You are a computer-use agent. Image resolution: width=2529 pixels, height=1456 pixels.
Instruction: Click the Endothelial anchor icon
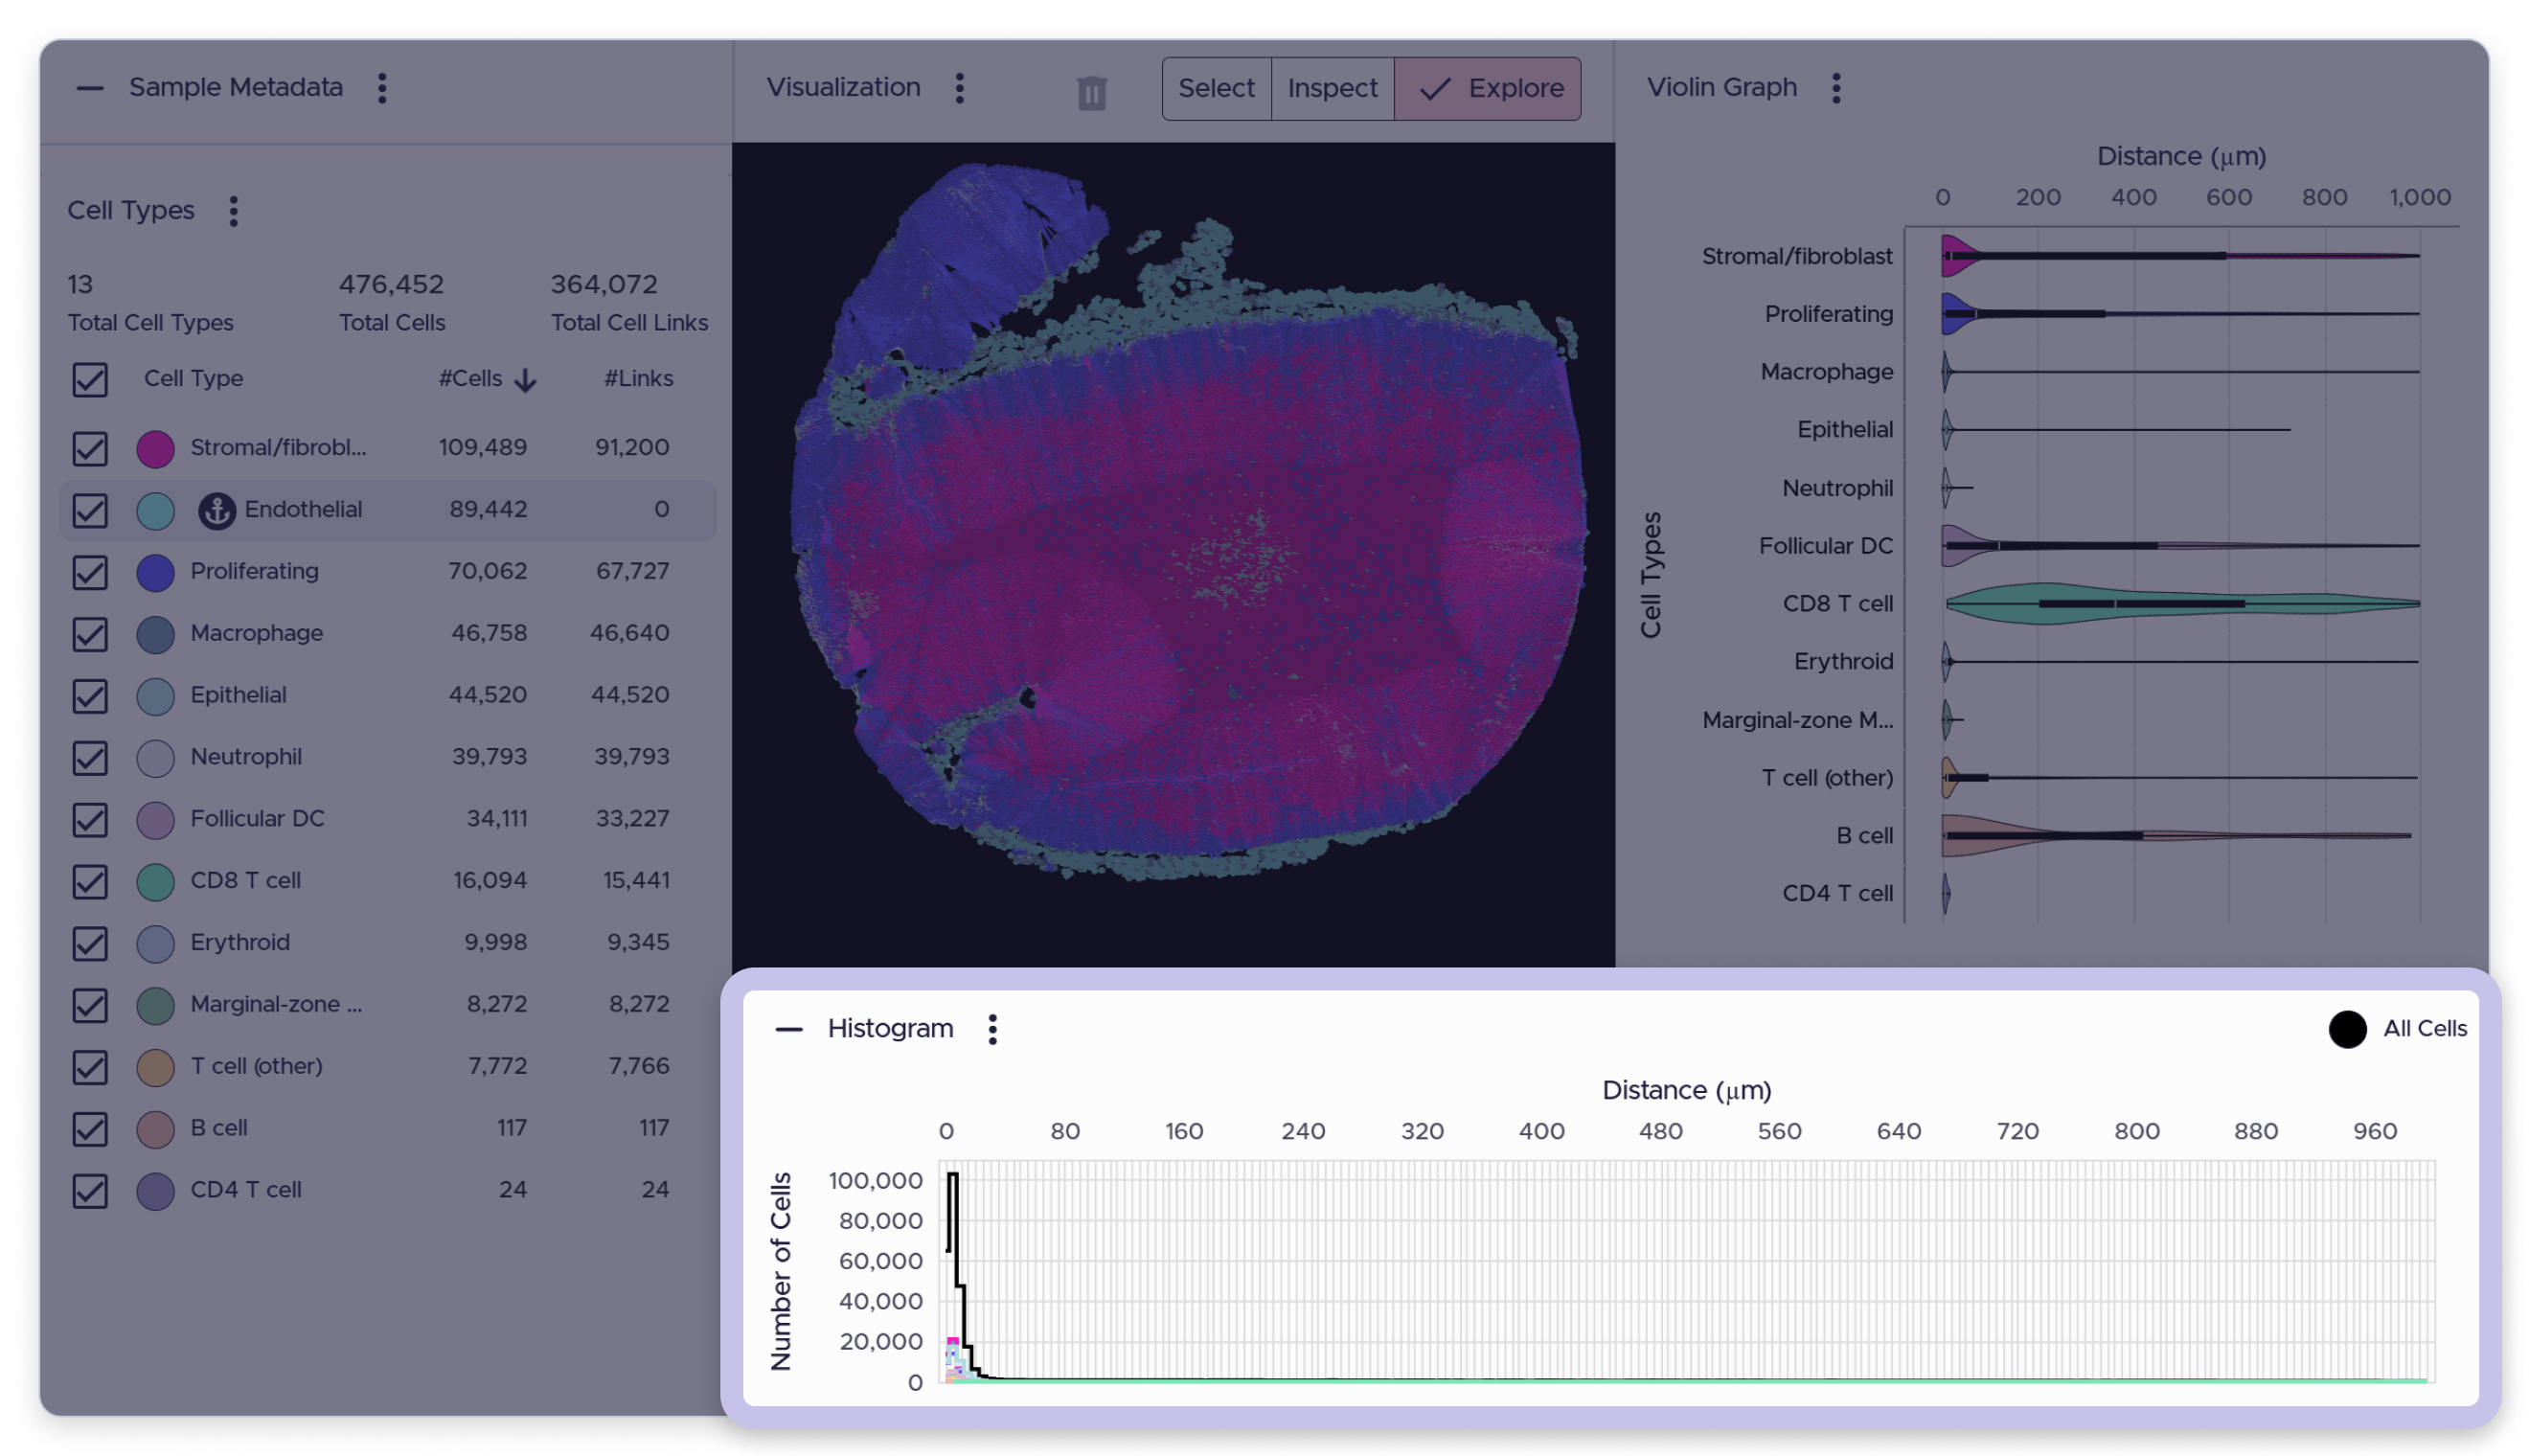coord(217,510)
